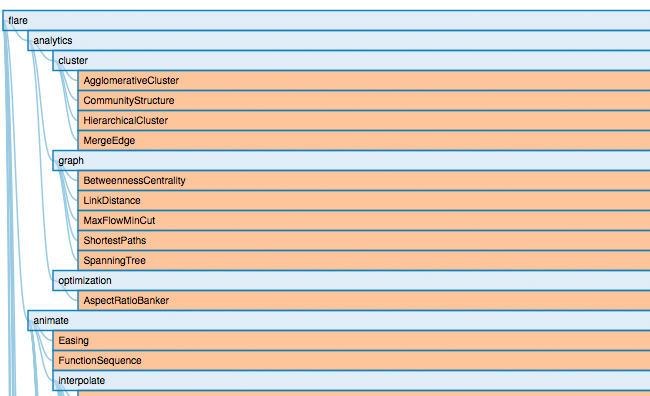The width and height of the screenshot is (650, 396).
Task: Collapse the animate node
Action: 339,321
